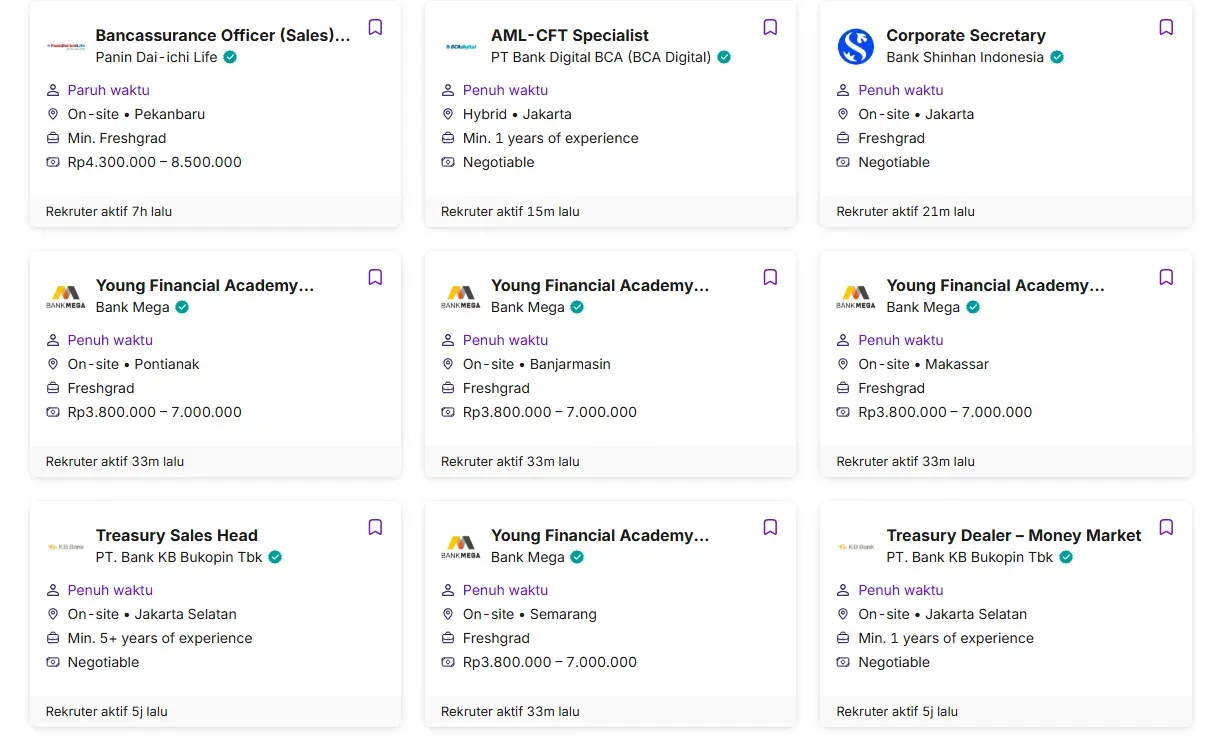Click bookmark icon on Banjarmasin Bank Mega job
The height and width of the screenshot is (744, 1229).
click(x=770, y=277)
